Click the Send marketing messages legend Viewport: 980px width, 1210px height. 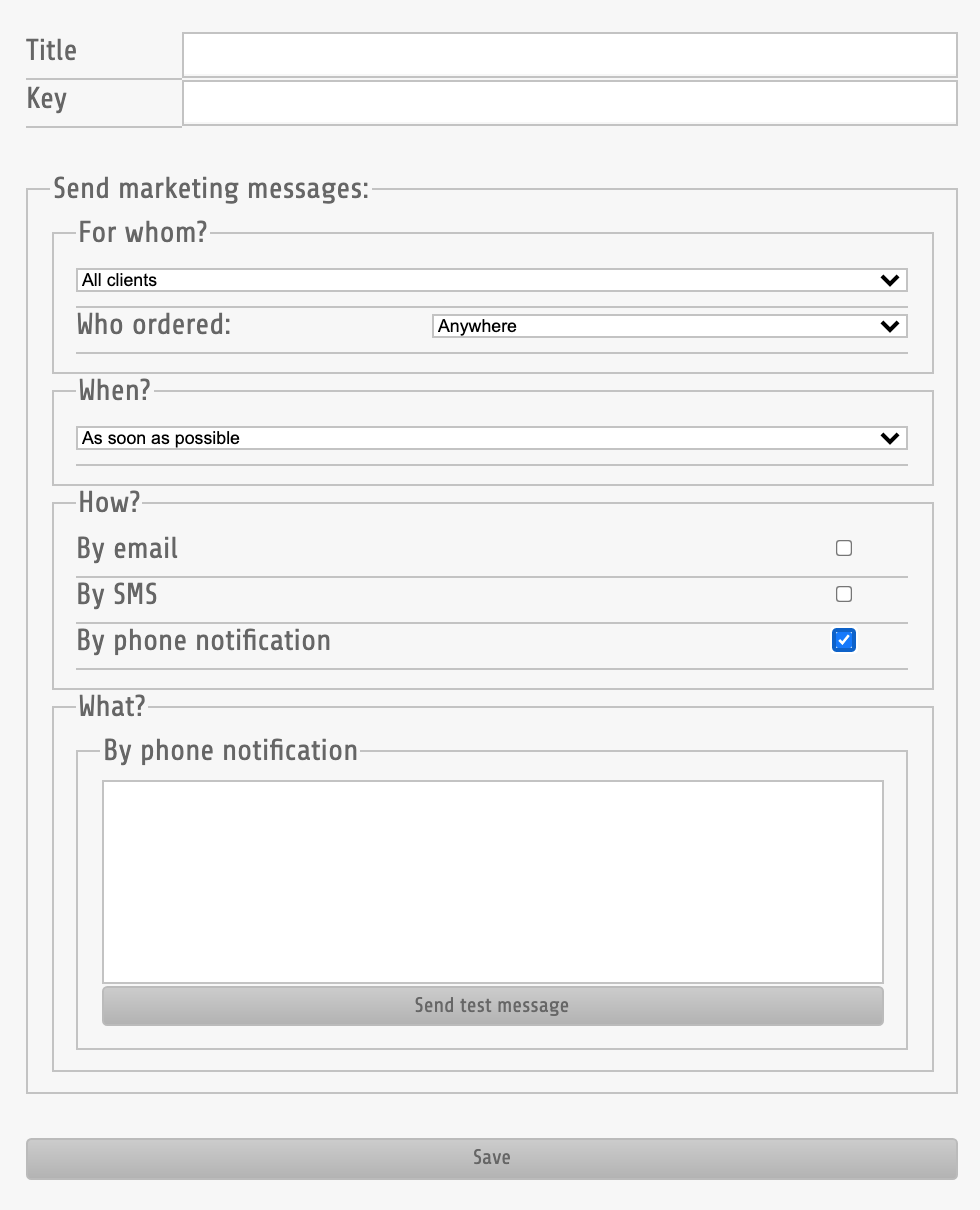[211, 189]
